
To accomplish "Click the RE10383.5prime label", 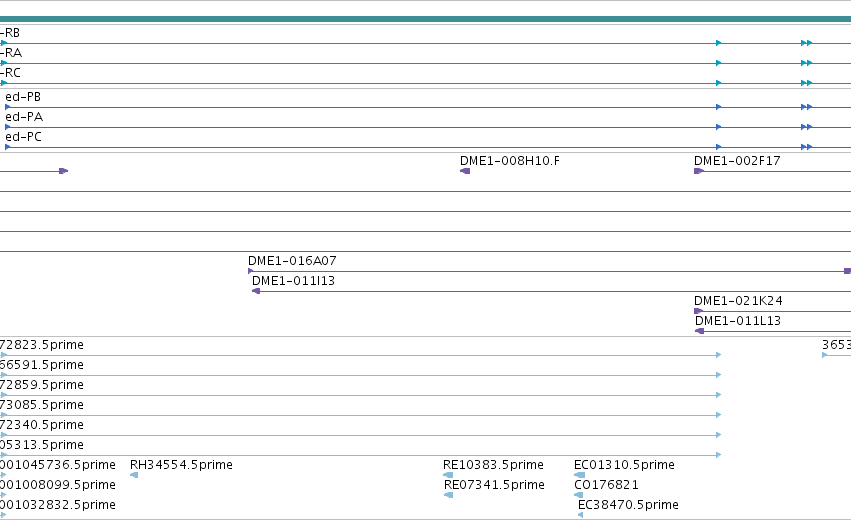I will pos(493,465).
